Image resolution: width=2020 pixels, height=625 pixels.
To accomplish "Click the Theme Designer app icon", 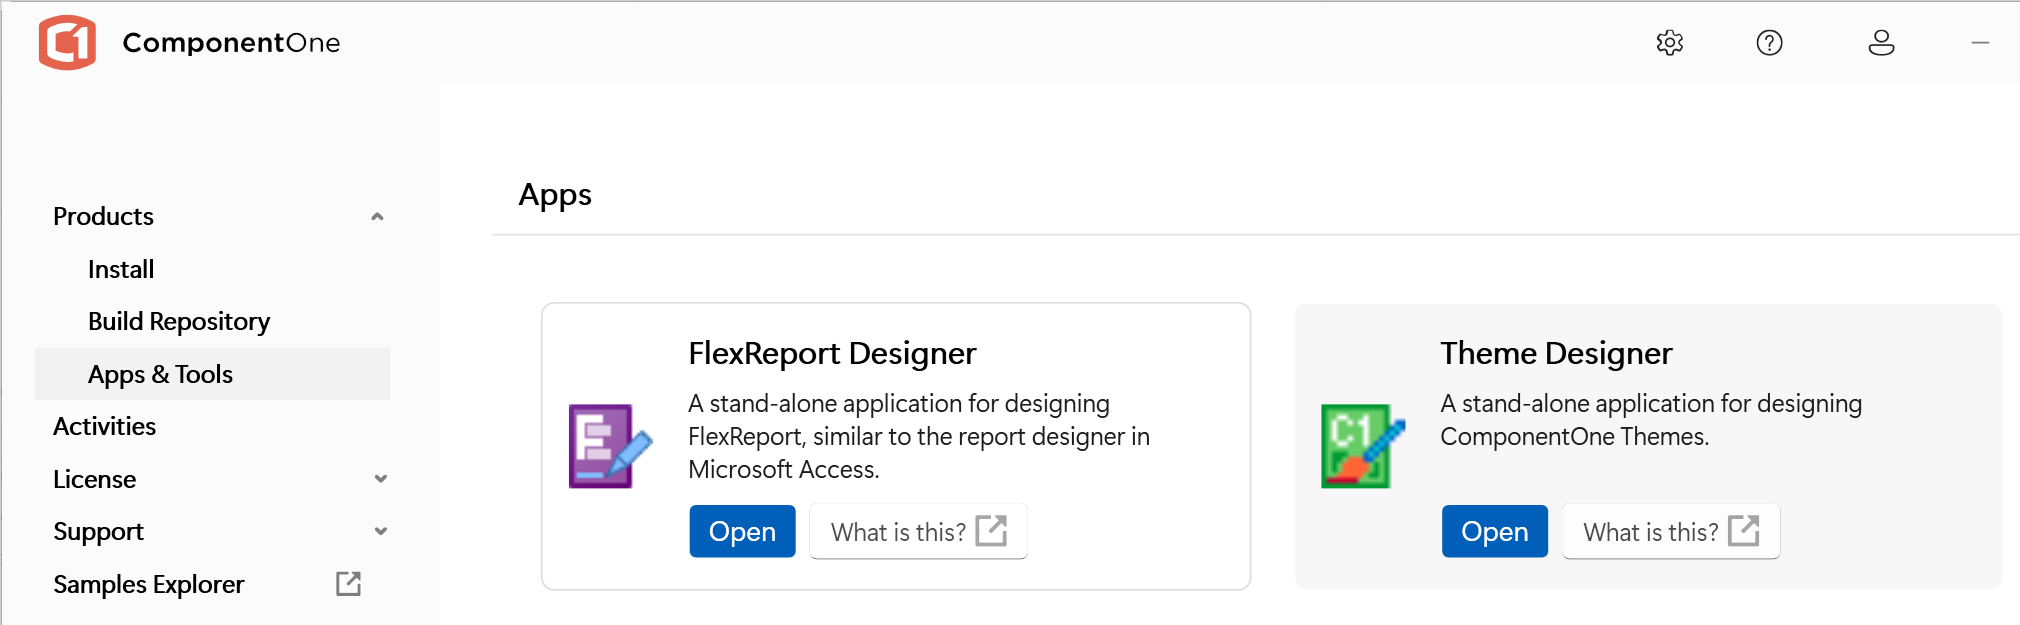I will point(1362,446).
